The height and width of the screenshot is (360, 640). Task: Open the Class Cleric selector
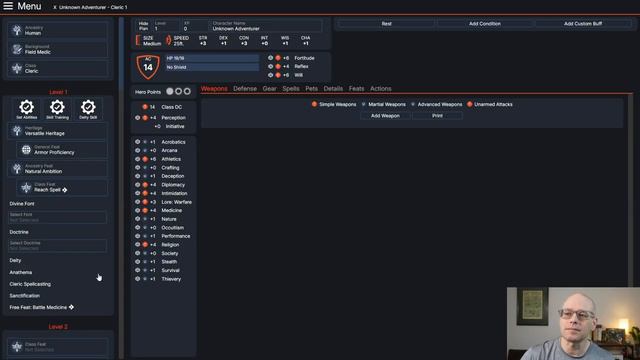[58, 68]
